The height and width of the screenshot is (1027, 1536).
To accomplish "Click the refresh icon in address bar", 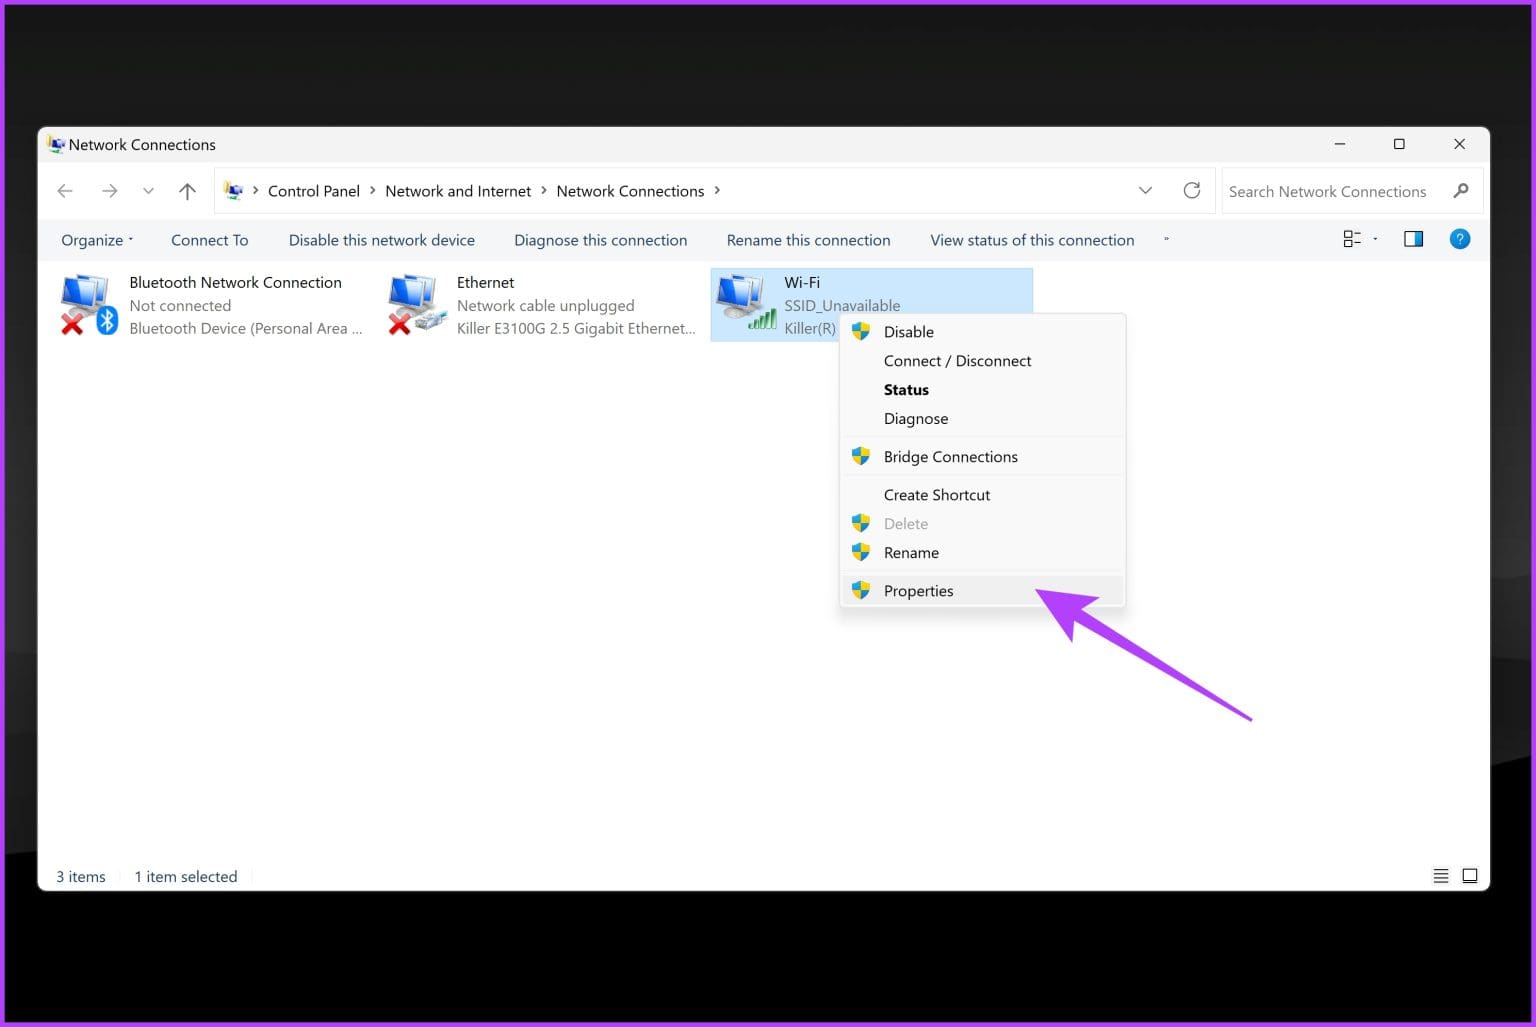I will pyautogui.click(x=1192, y=190).
